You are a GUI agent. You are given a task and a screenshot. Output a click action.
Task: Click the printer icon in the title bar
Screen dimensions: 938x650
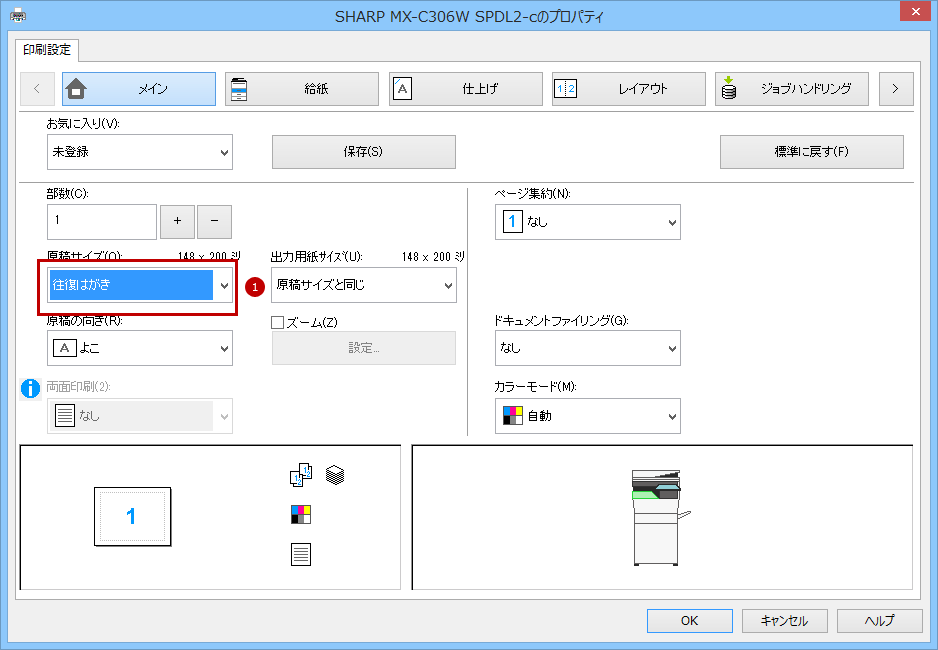click(19, 15)
